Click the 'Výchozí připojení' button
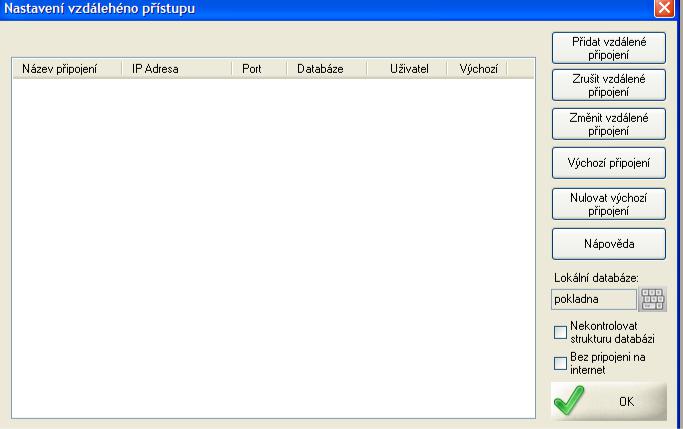 [x=608, y=163]
